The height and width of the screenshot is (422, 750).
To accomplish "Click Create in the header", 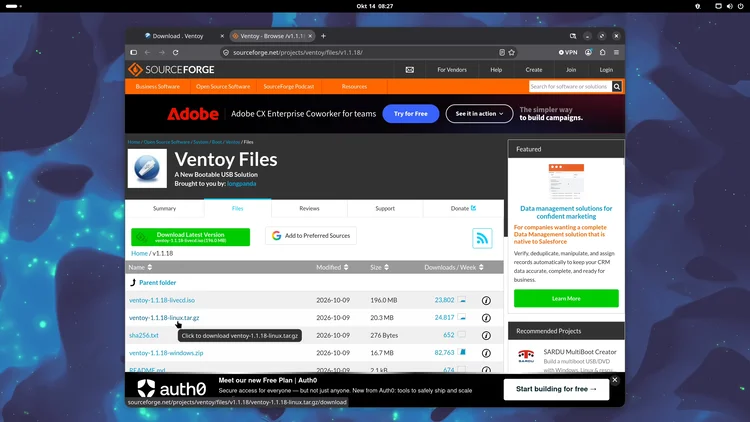I will pyautogui.click(x=534, y=70).
